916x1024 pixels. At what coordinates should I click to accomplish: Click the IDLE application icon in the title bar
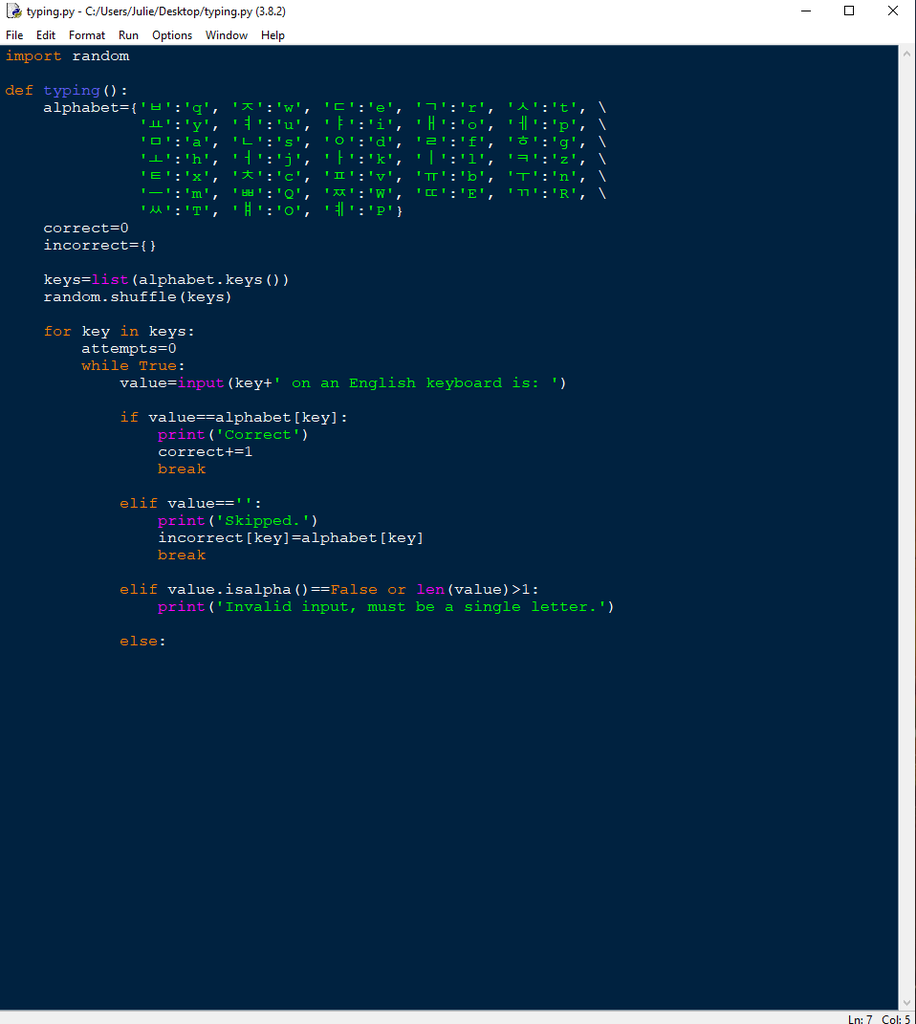(x=13, y=11)
